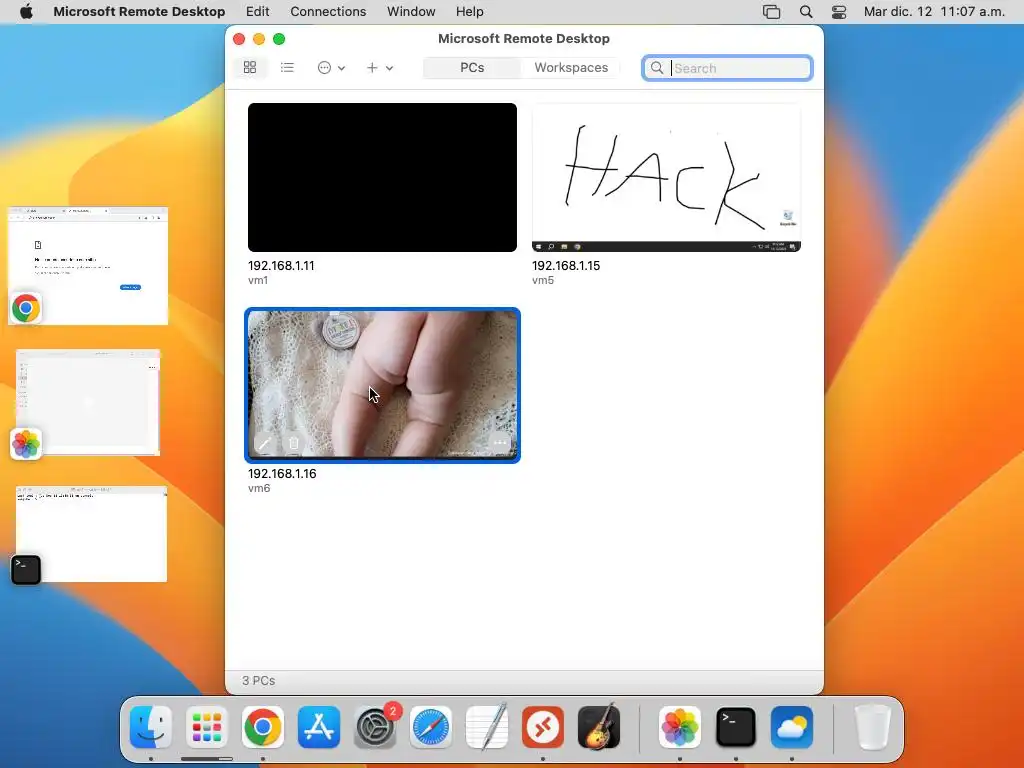
Task: Click the date and time in menu bar
Action: 934,12
